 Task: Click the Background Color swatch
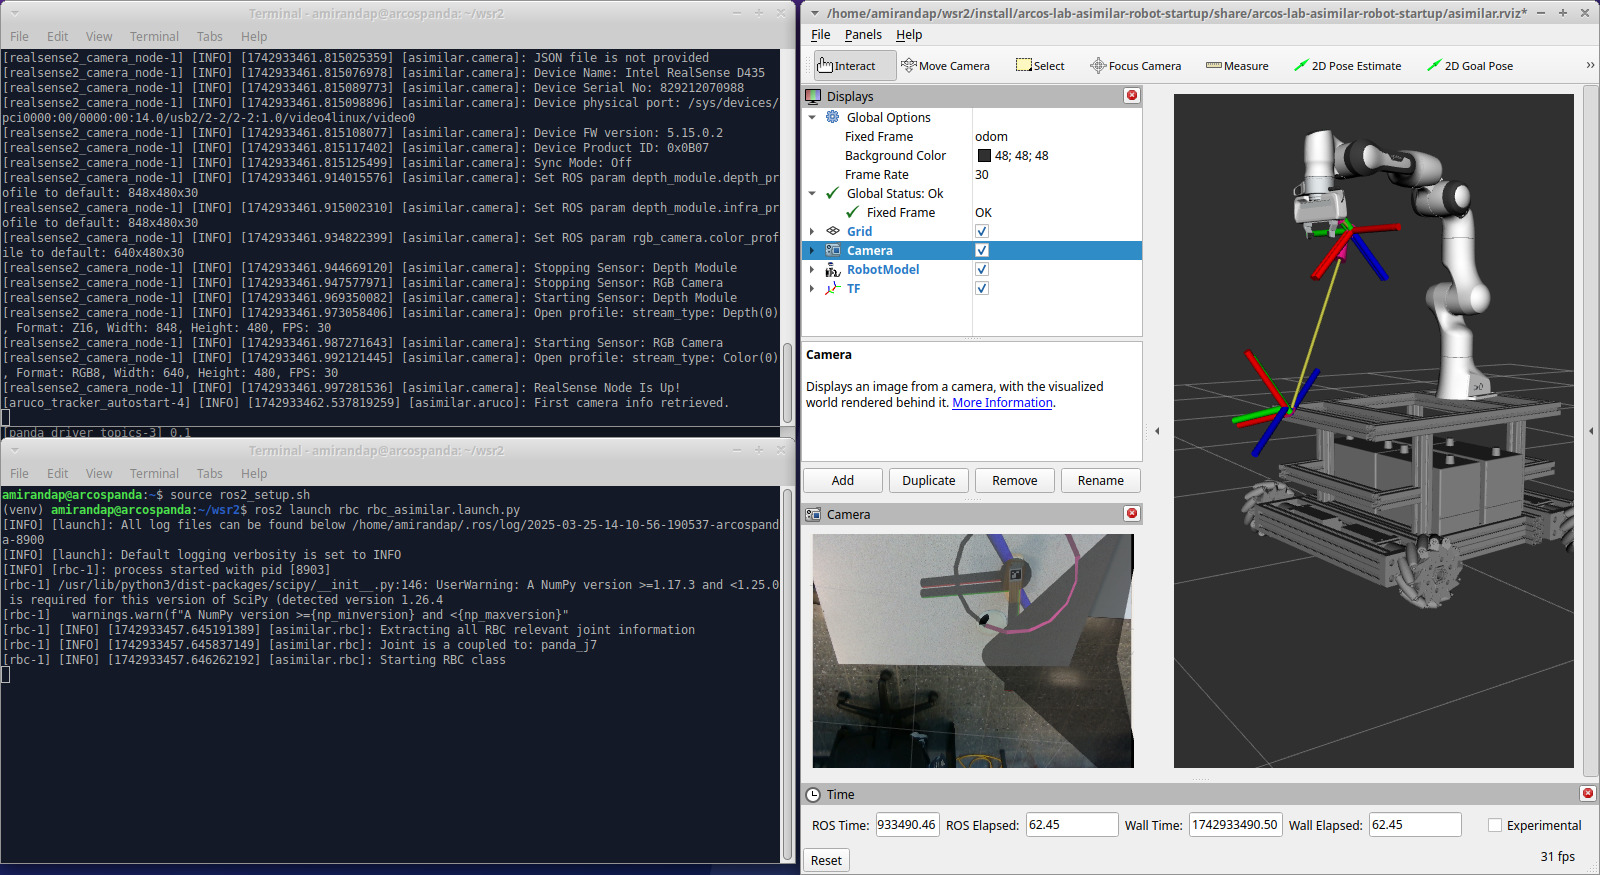(x=984, y=156)
